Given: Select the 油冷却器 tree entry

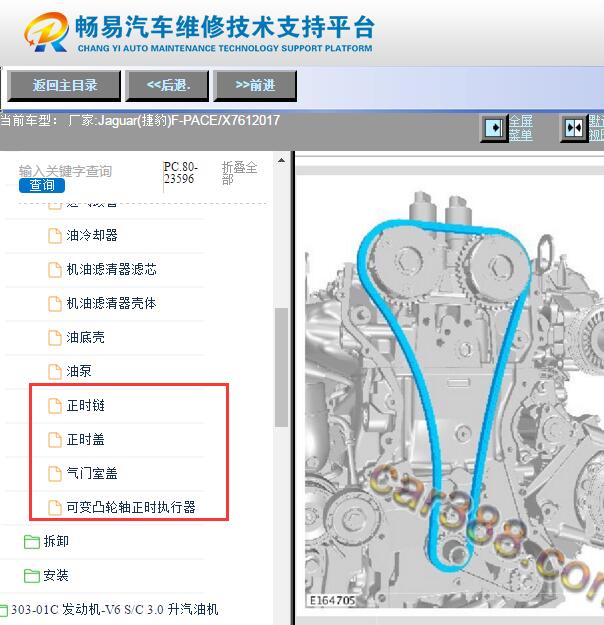Looking at the screenshot, I should click(x=92, y=235).
